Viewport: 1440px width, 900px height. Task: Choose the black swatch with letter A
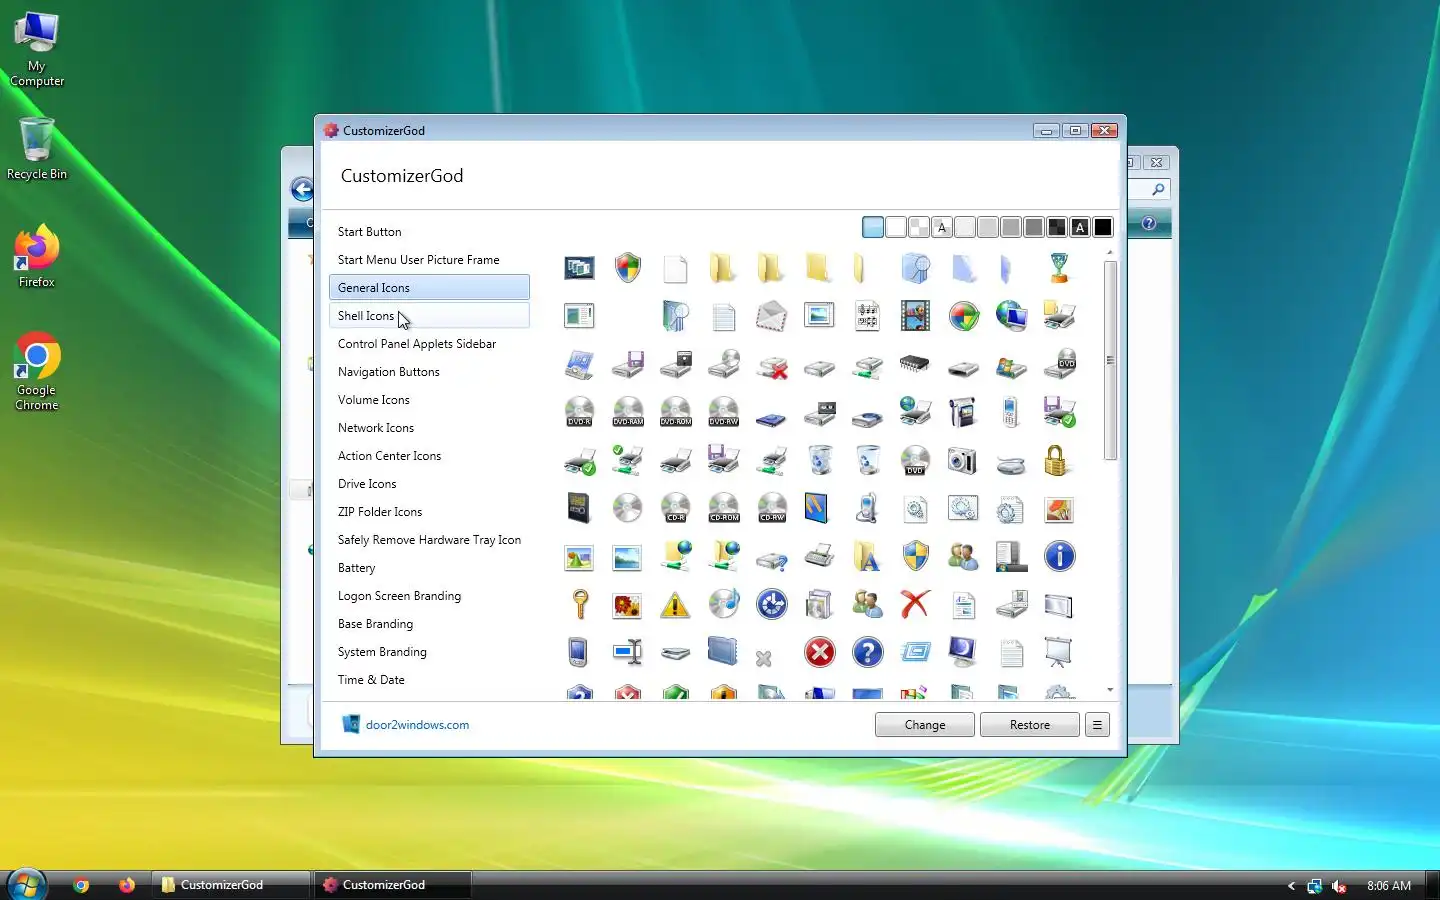(x=1080, y=227)
